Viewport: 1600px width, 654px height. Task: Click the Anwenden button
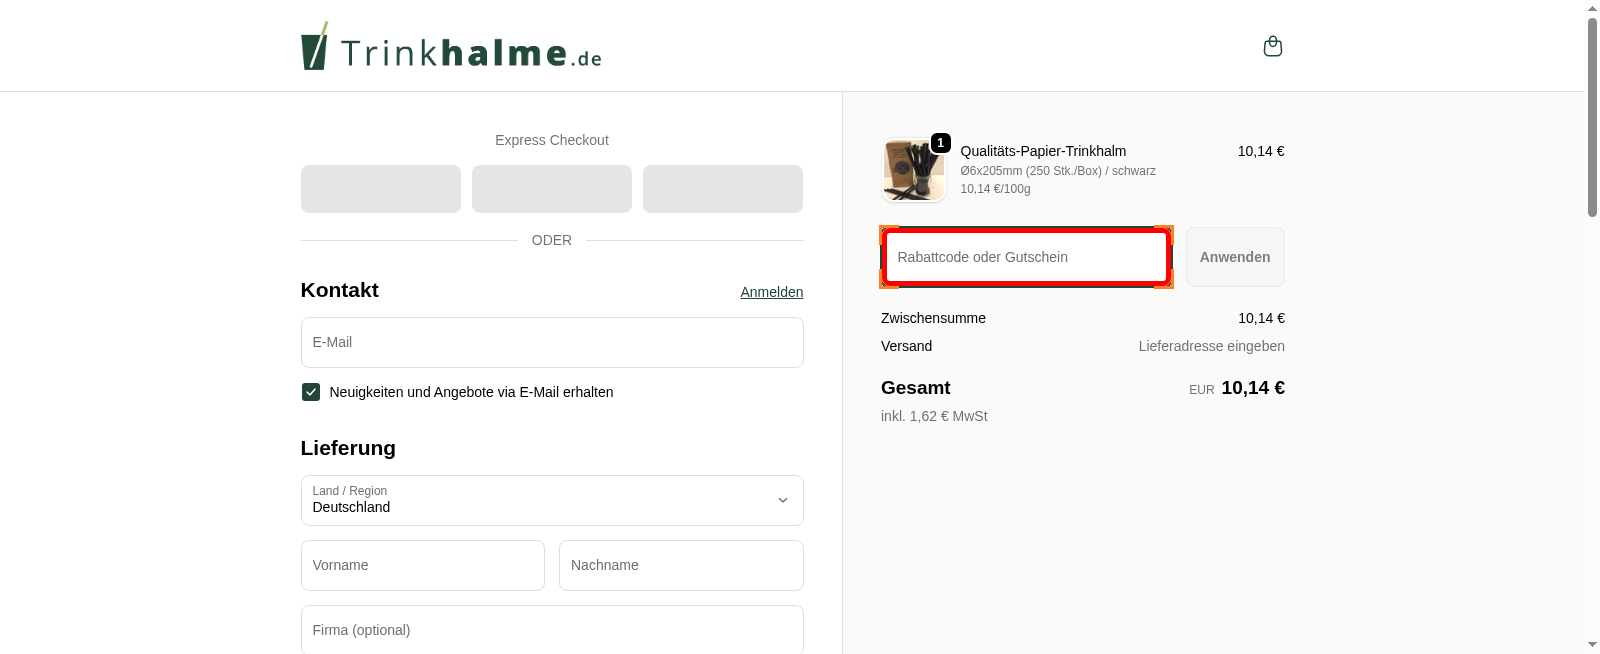(x=1235, y=257)
